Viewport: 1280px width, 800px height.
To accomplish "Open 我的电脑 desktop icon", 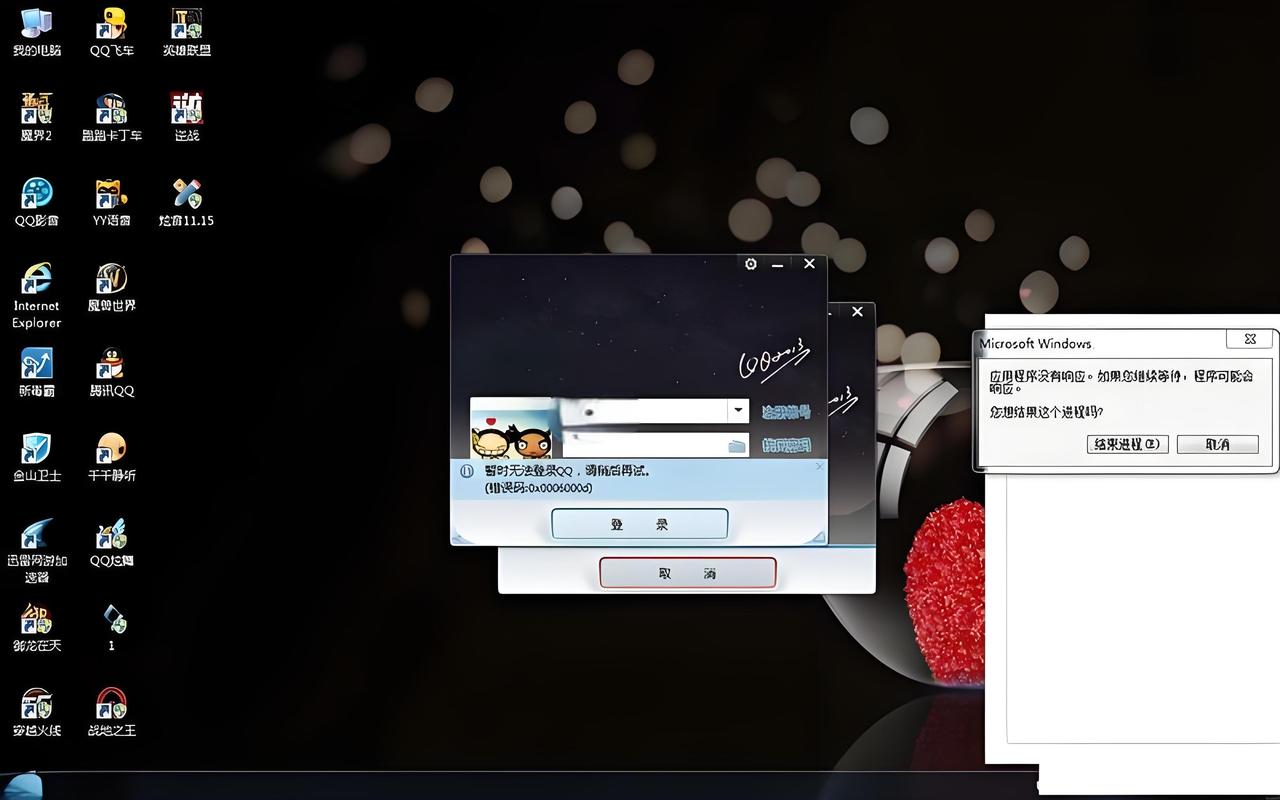I will pyautogui.click(x=37, y=28).
